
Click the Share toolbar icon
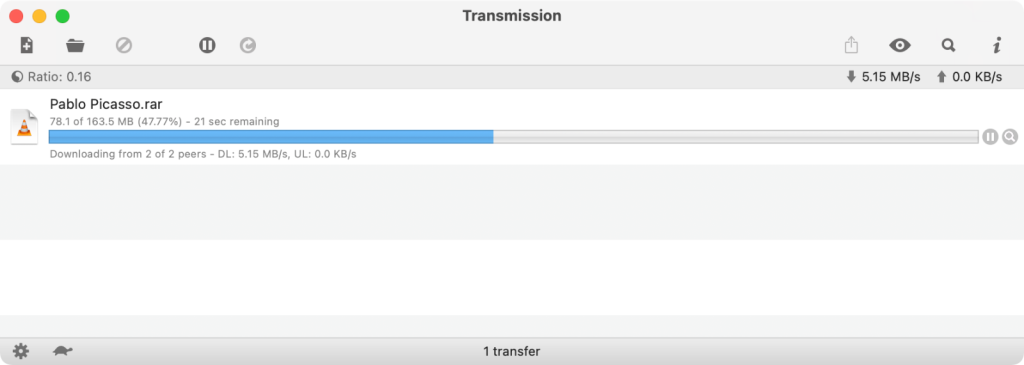(851, 45)
